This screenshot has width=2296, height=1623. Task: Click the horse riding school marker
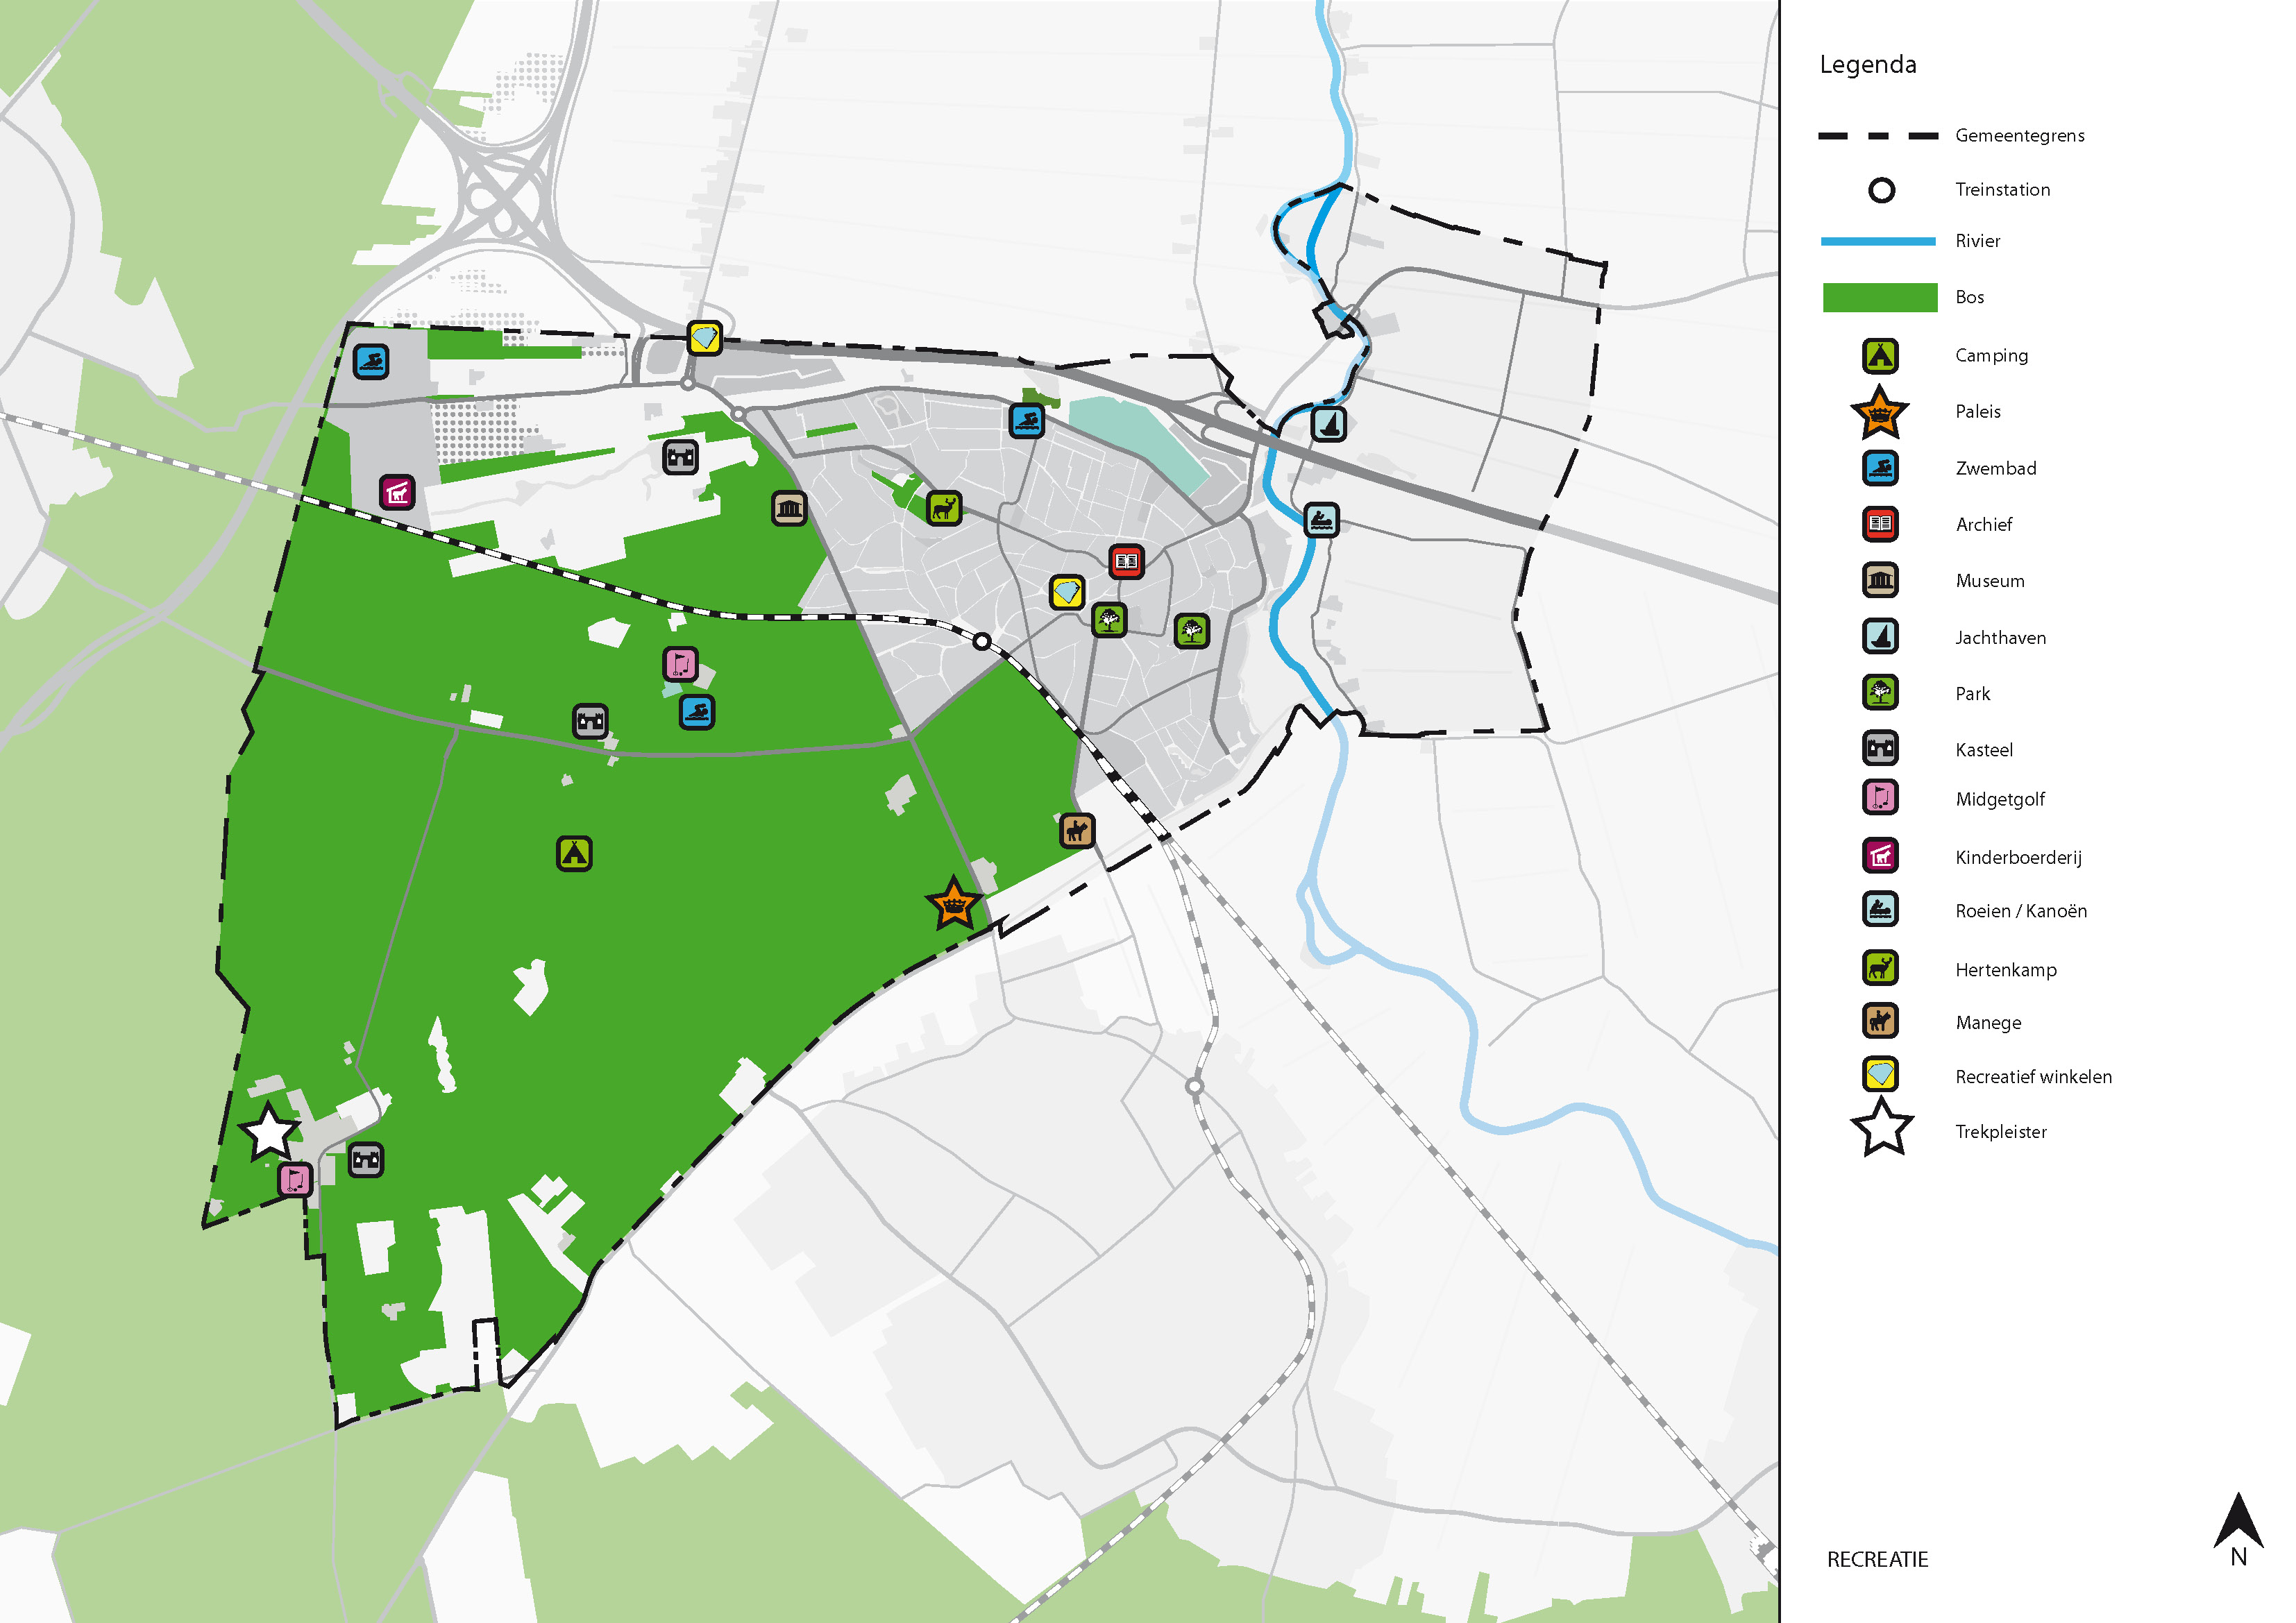coord(1076,830)
